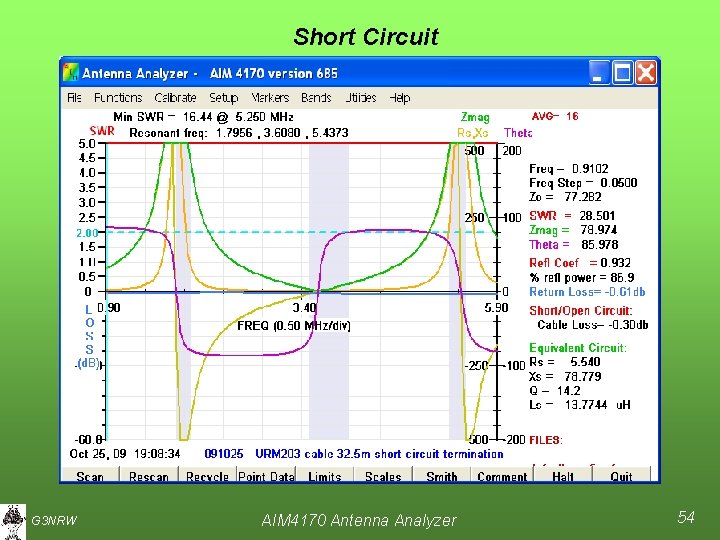Click the Quit button

tap(621, 475)
